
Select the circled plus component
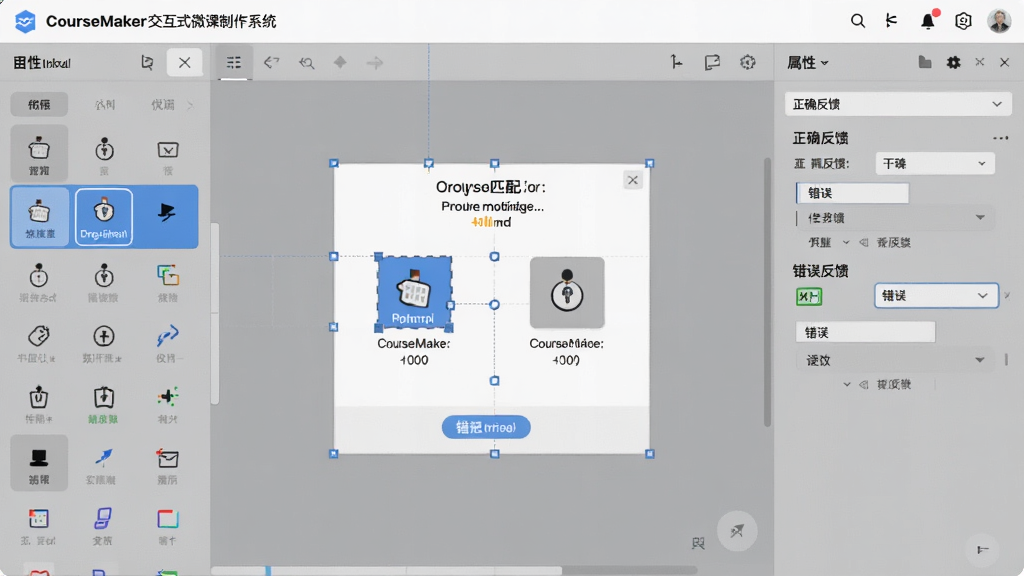tap(104, 343)
